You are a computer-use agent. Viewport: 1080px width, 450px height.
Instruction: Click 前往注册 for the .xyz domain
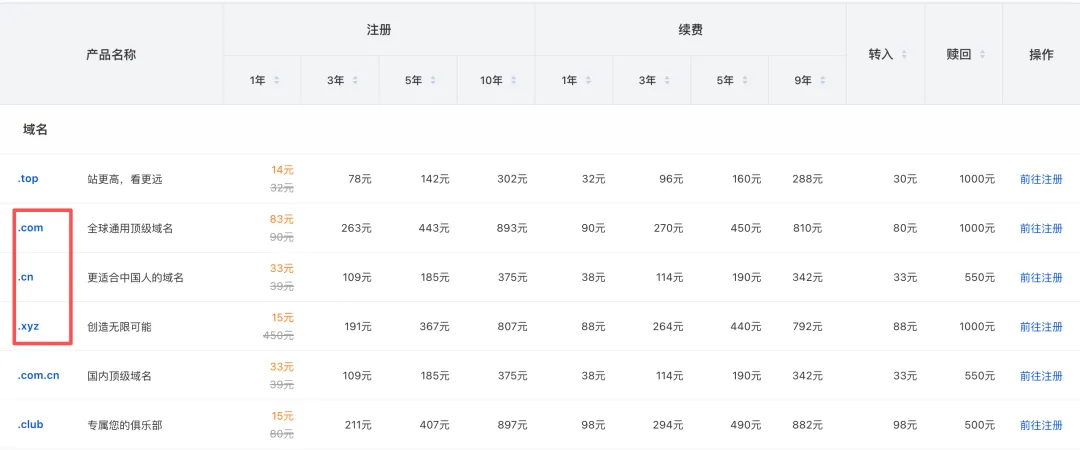pos(1041,327)
